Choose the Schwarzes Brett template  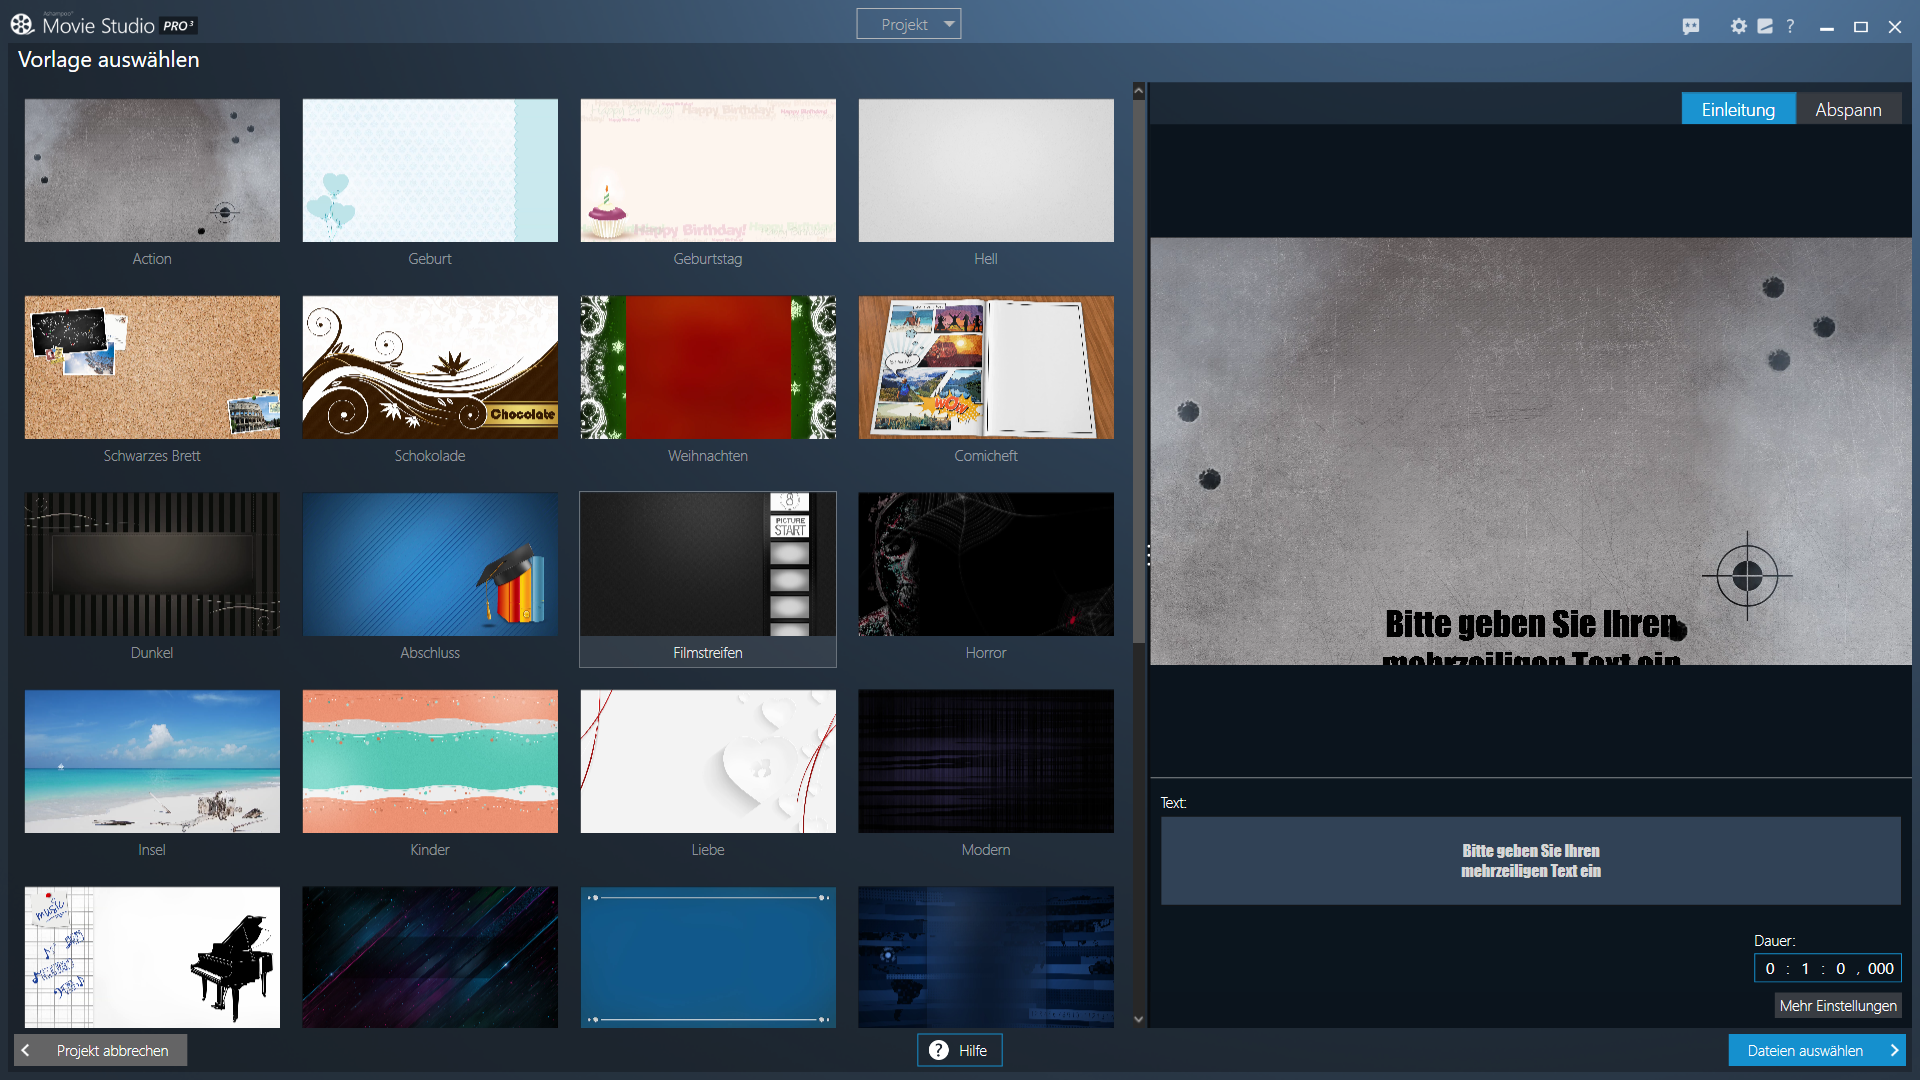coord(152,368)
